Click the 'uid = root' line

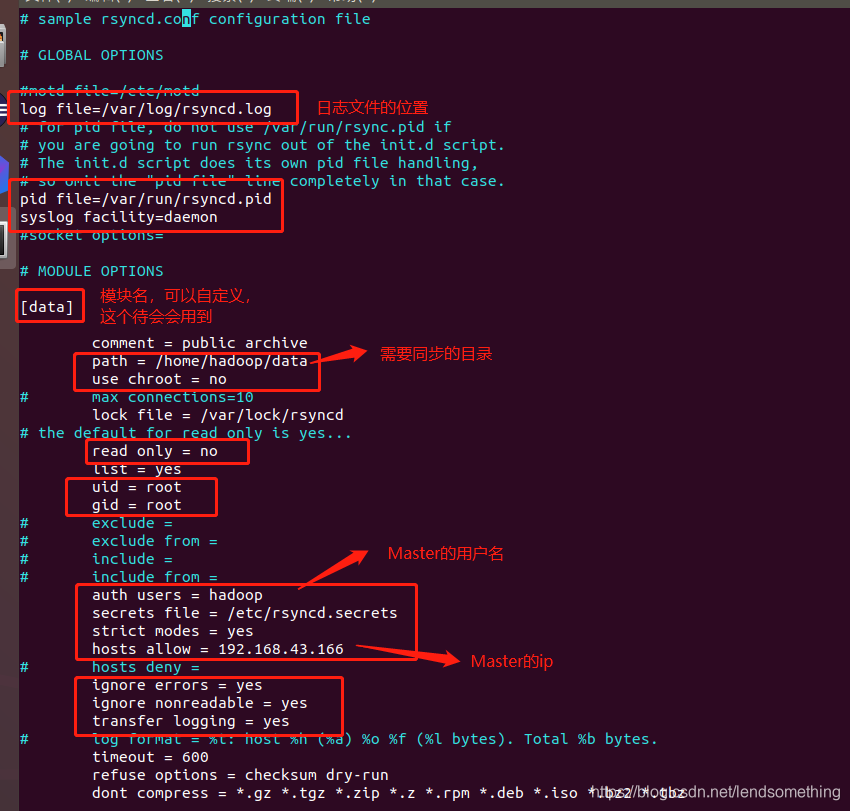[137, 487]
